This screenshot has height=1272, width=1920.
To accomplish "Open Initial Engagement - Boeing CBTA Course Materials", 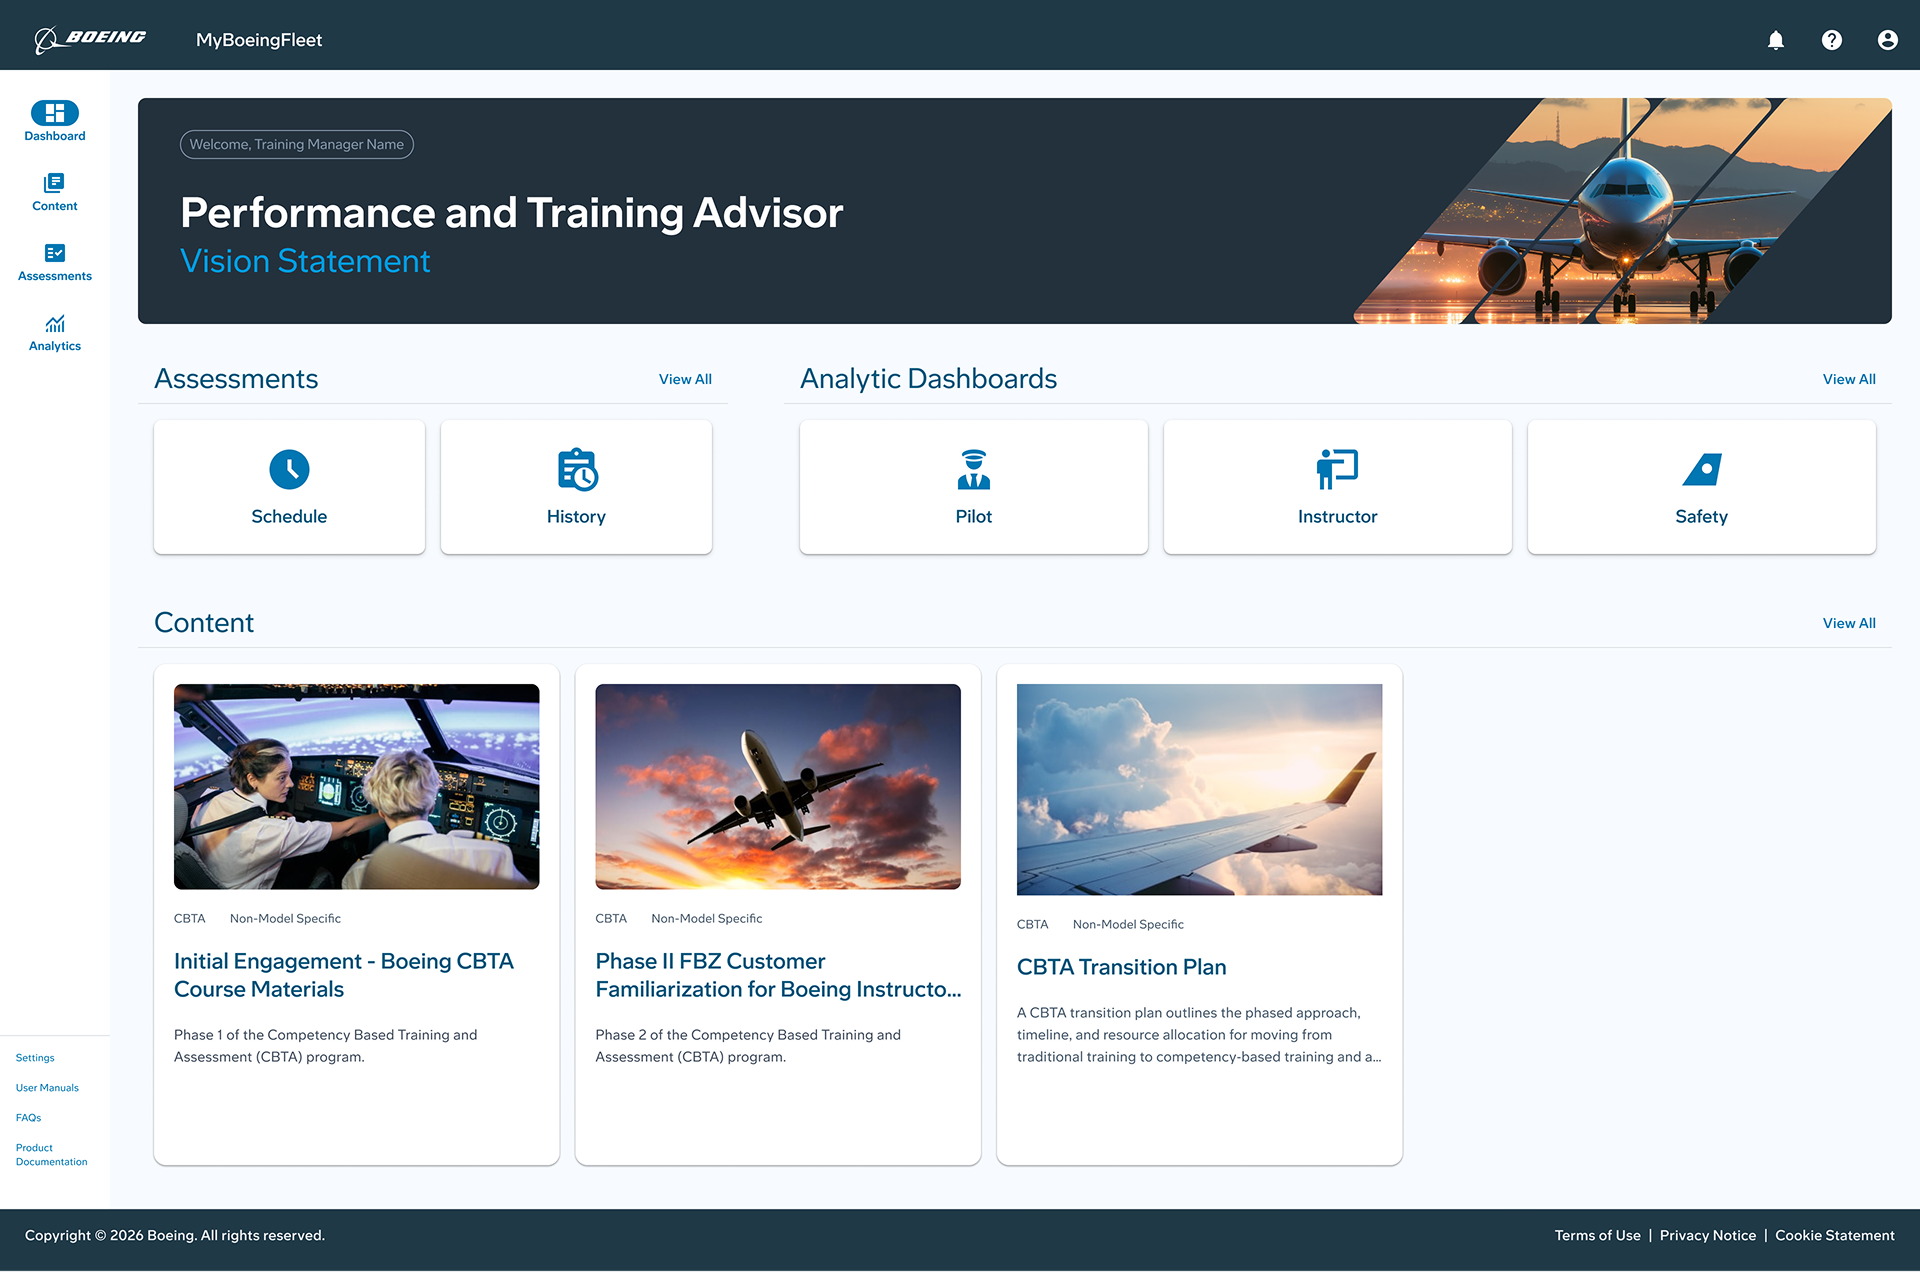I will point(344,975).
